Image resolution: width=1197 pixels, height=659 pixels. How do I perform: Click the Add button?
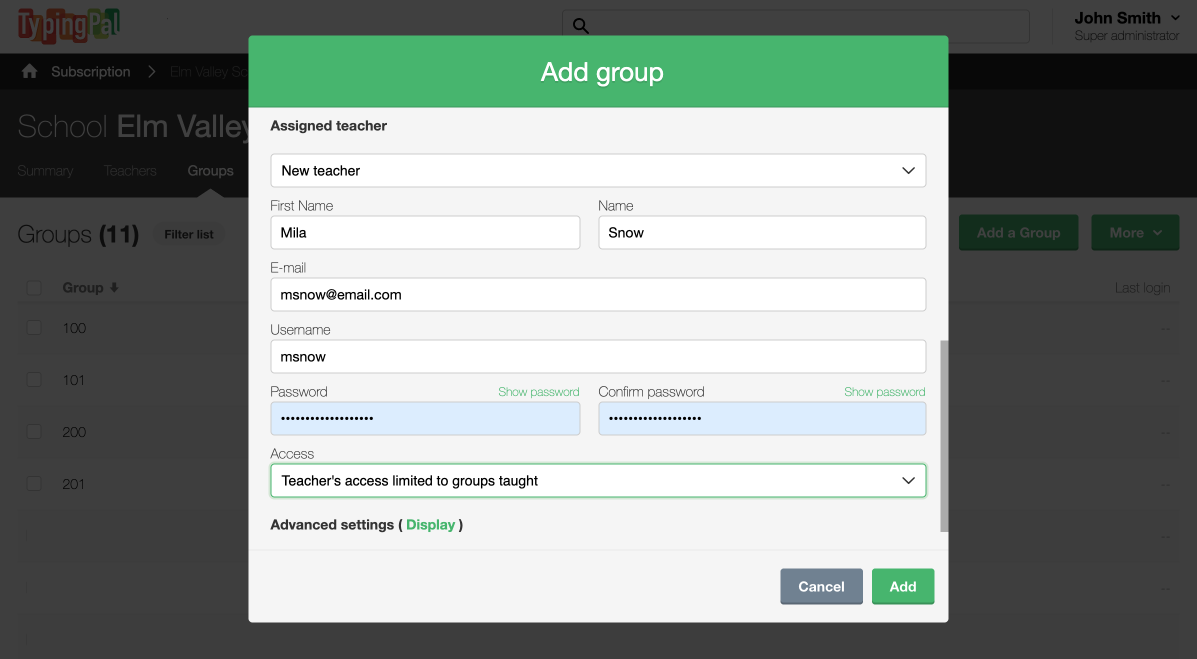902,587
